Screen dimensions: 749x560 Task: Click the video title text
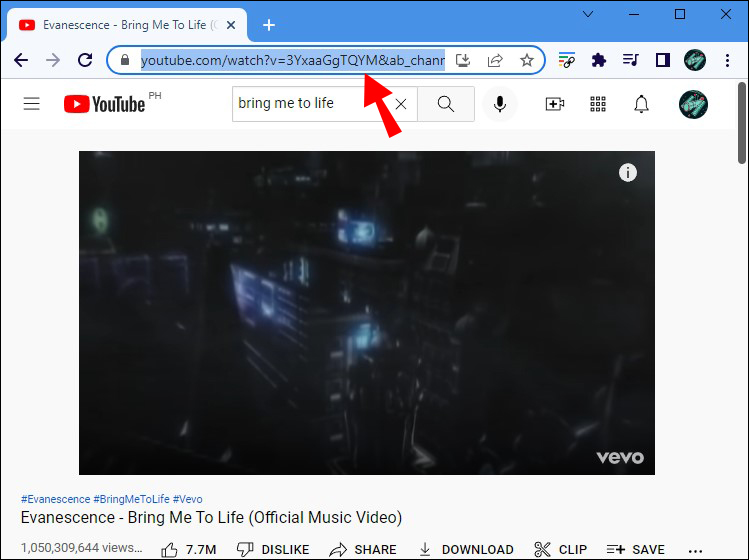click(x=211, y=517)
